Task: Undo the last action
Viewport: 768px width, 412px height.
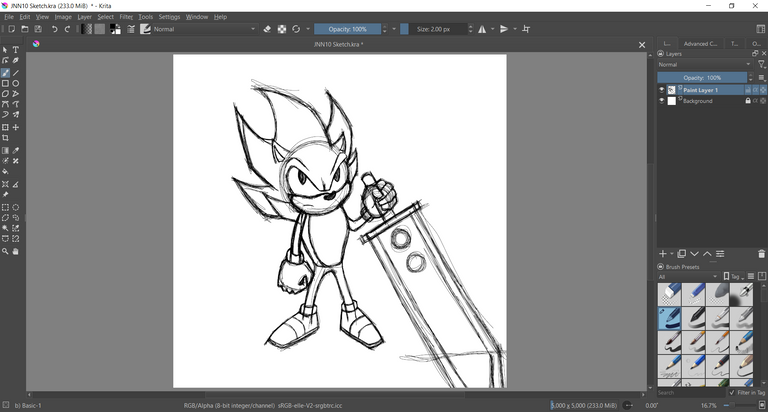Action: pyautogui.click(x=55, y=29)
